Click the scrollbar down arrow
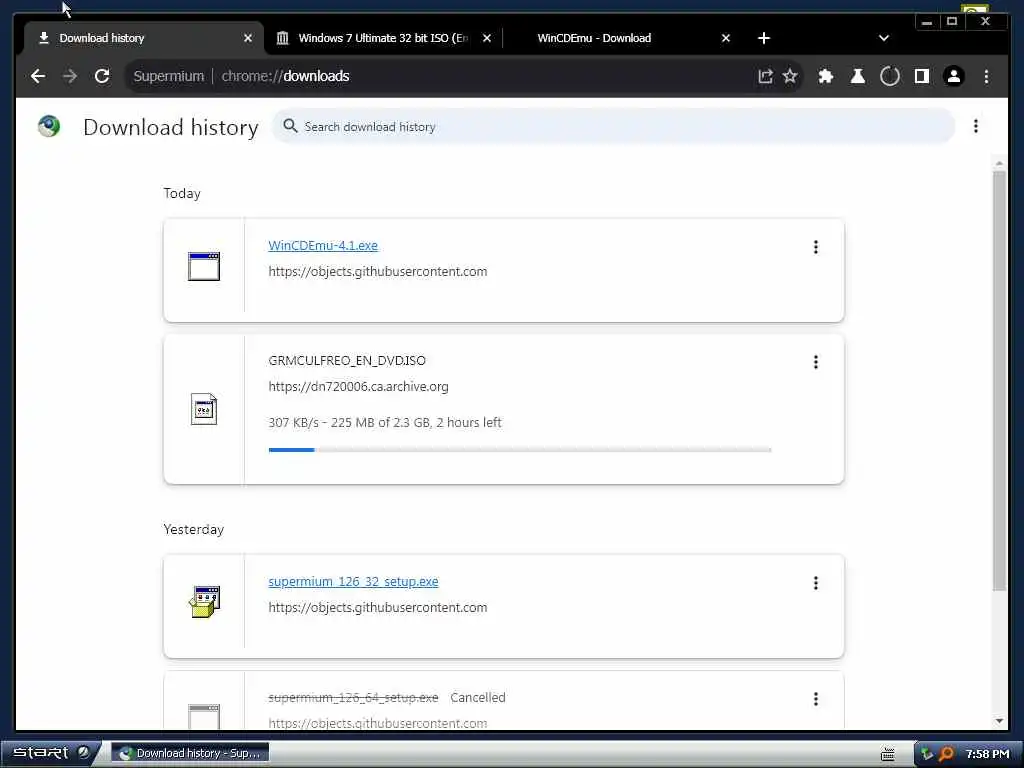The width and height of the screenshot is (1024, 768). click(x=999, y=721)
